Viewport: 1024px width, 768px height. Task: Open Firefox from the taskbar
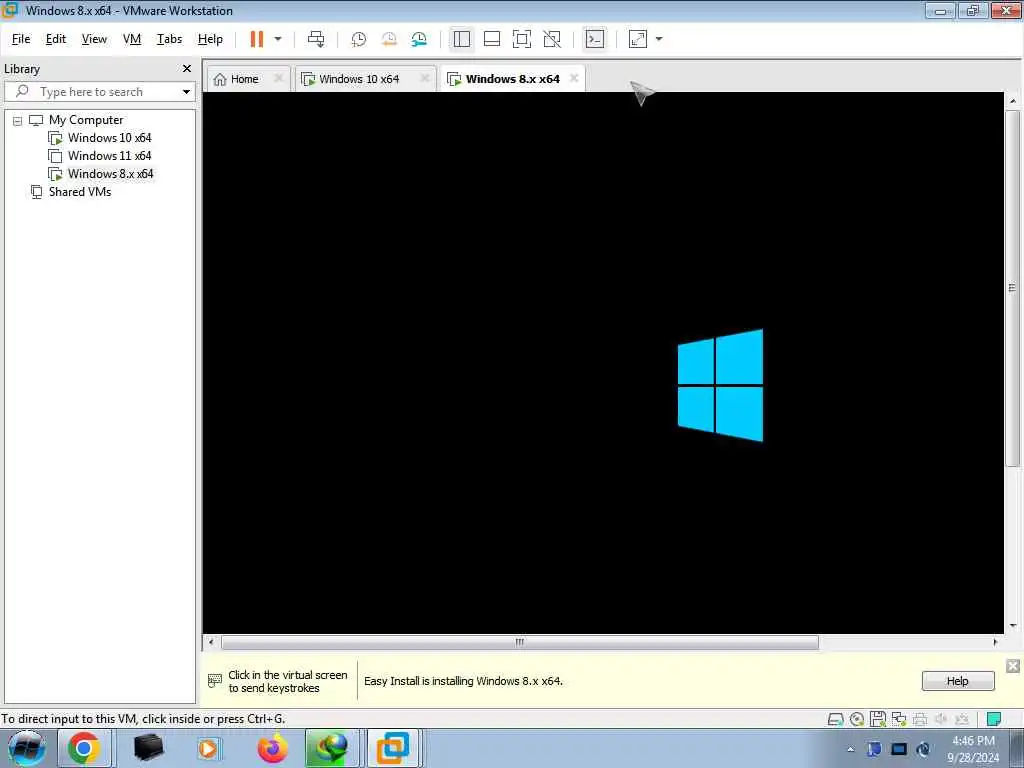(x=272, y=748)
